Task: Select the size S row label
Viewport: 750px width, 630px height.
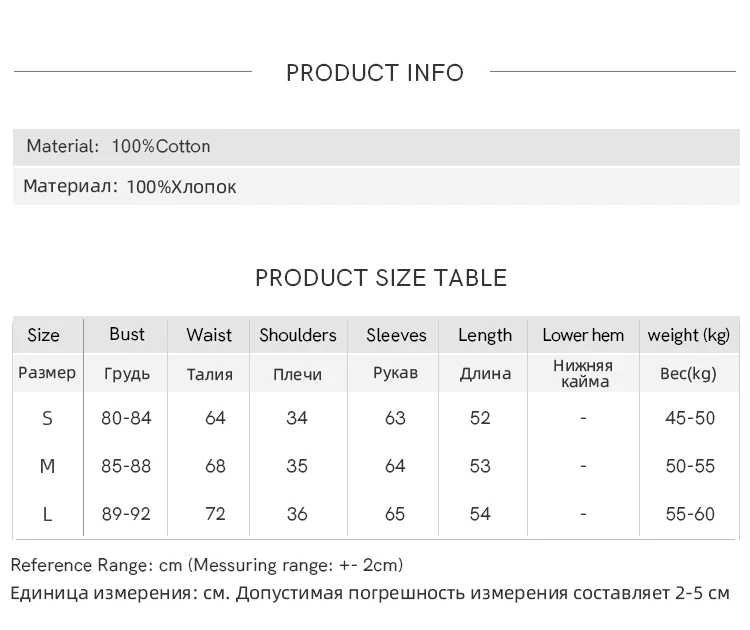Action: [x=47, y=418]
